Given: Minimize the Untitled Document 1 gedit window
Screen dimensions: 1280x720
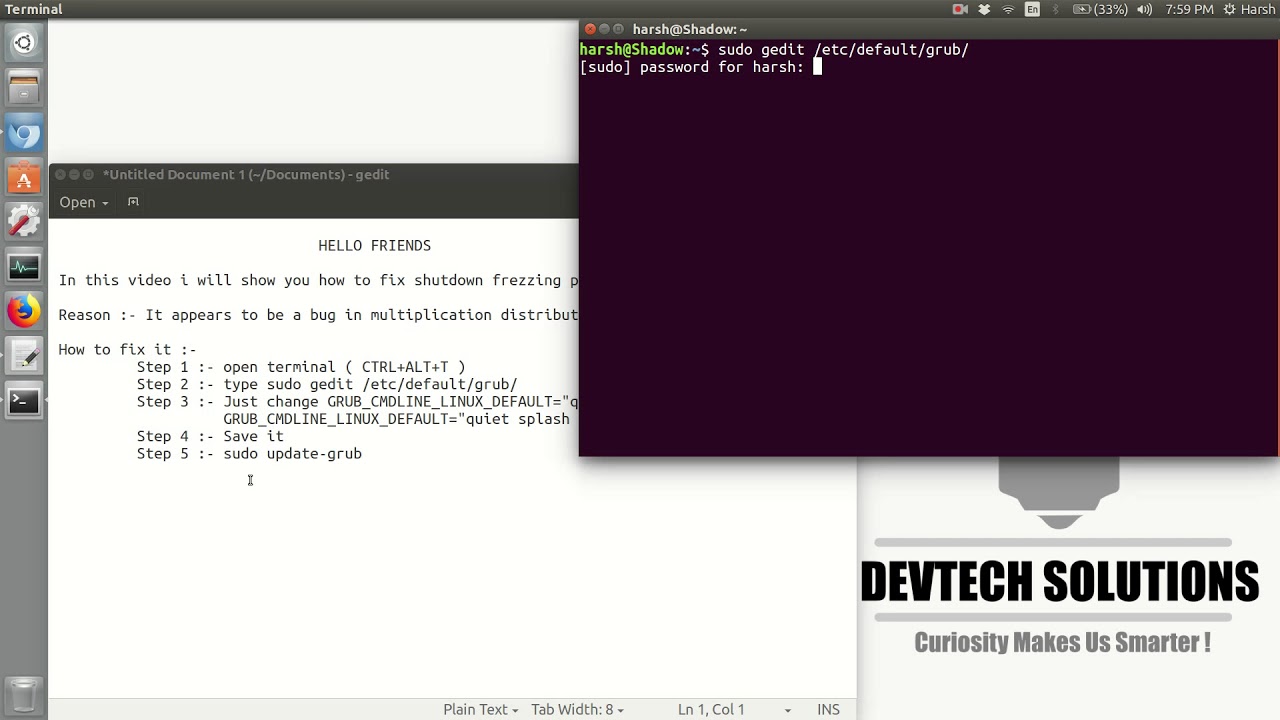Looking at the screenshot, I should [75, 175].
